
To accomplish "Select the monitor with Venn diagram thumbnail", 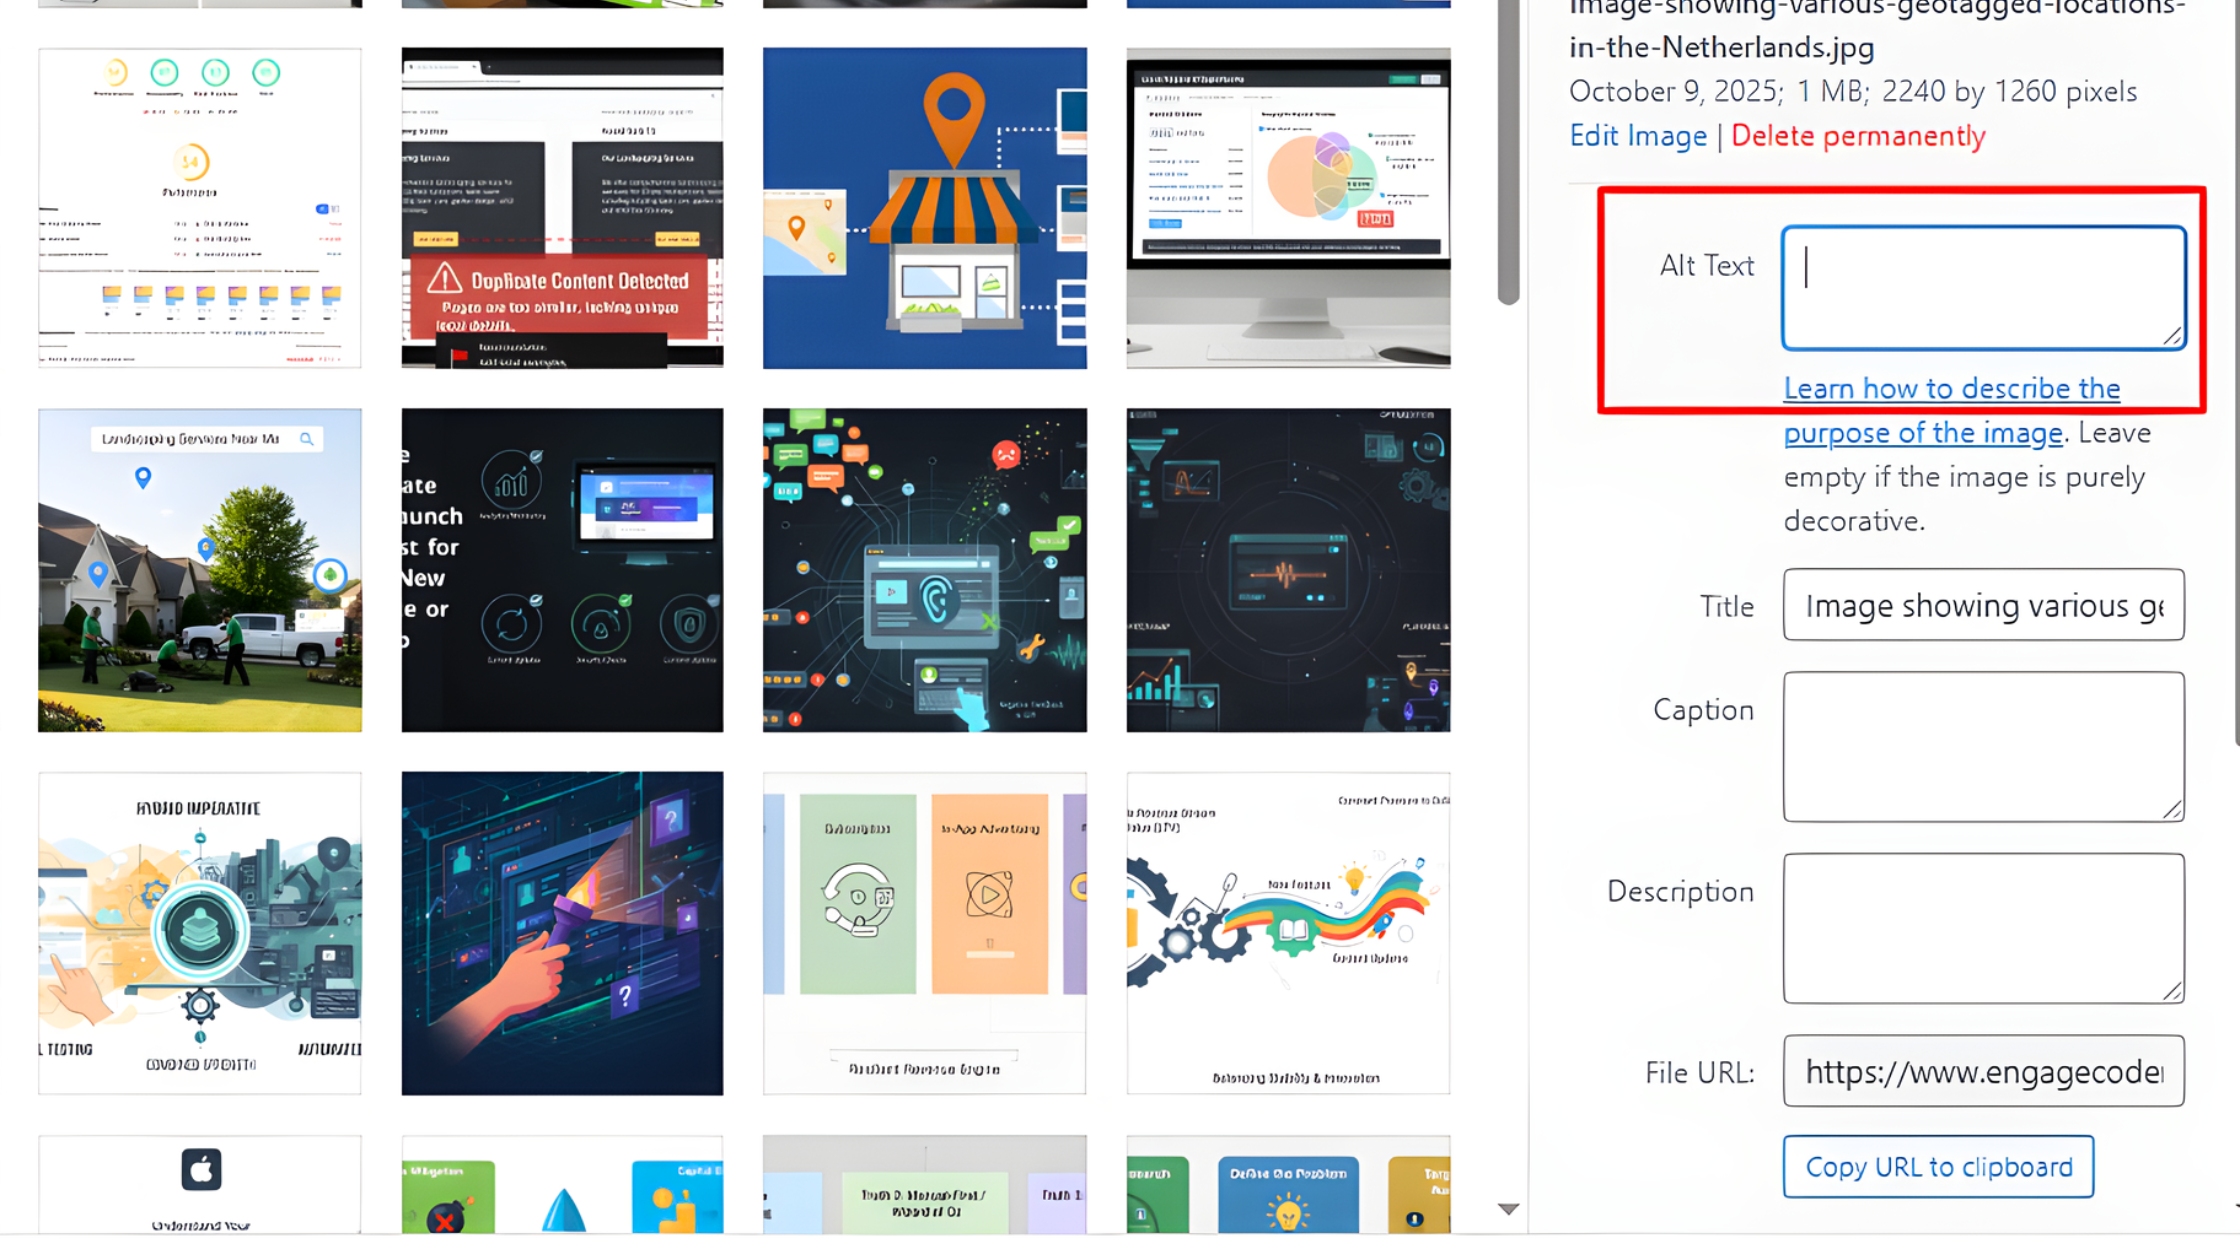I will click(1287, 208).
